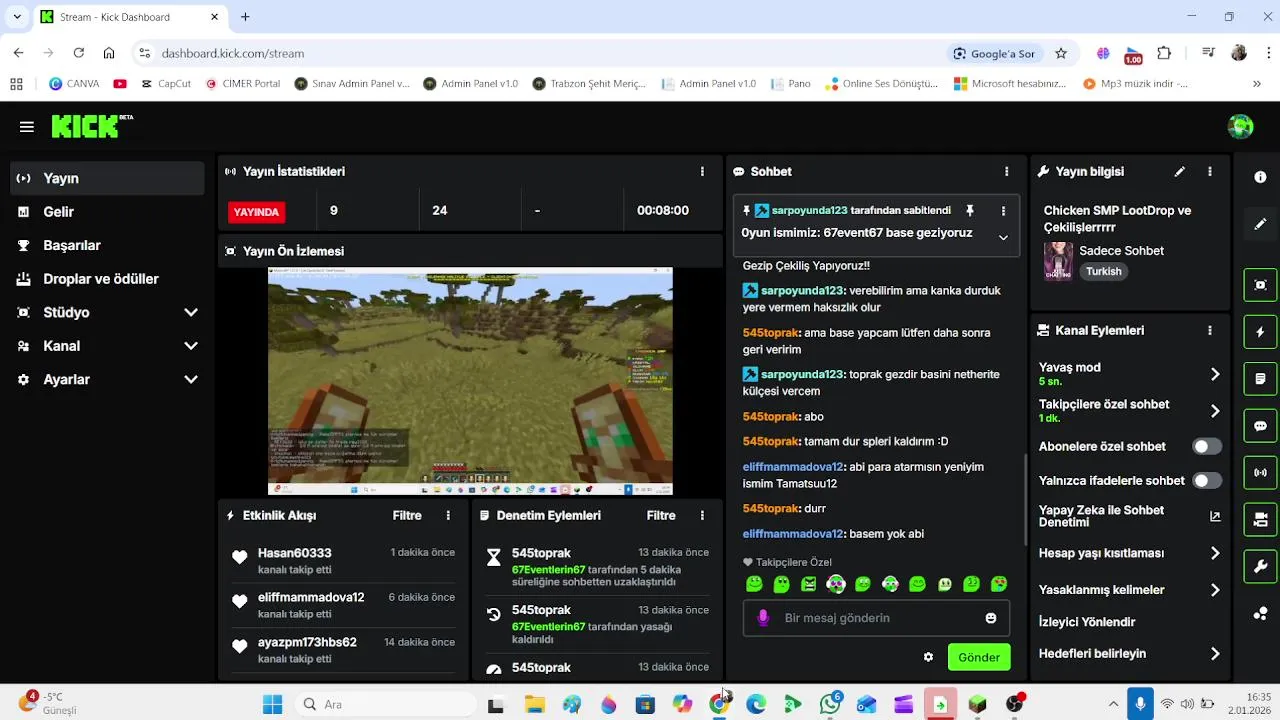
Task: Open pinned message options menu
Action: pos(1003,211)
